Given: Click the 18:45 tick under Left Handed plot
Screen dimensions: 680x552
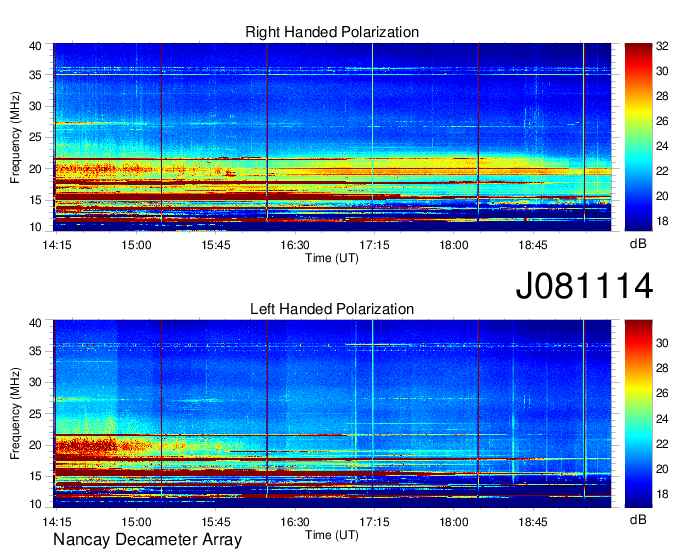Looking at the screenshot, I should coord(533,522).
